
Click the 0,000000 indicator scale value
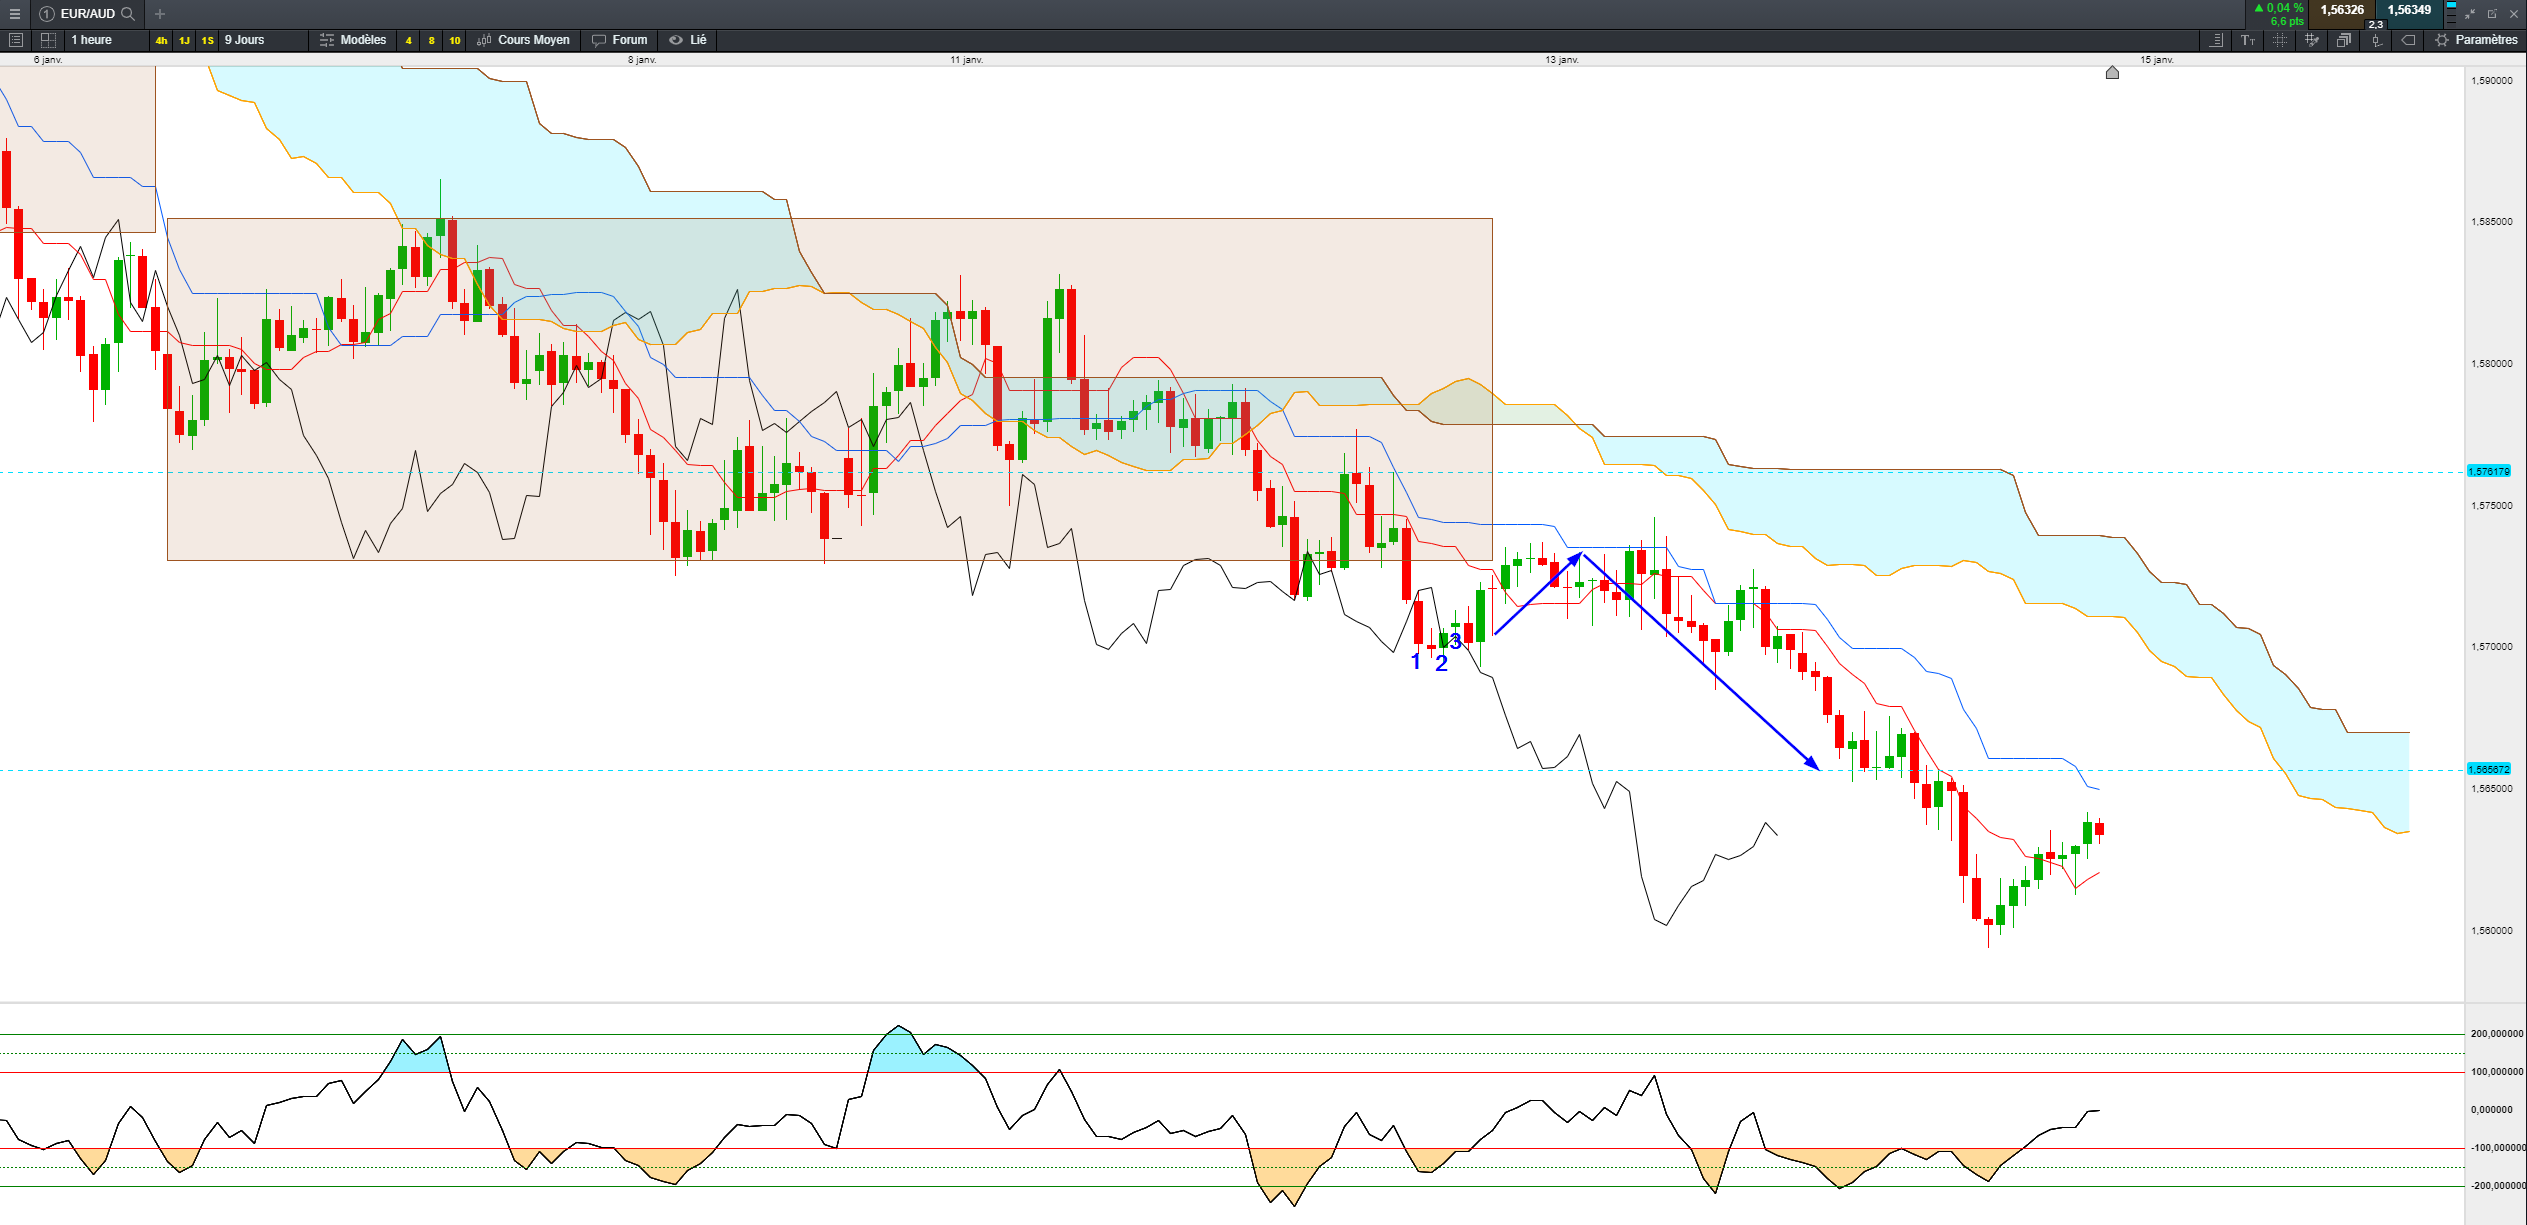click(2492, 1110)
